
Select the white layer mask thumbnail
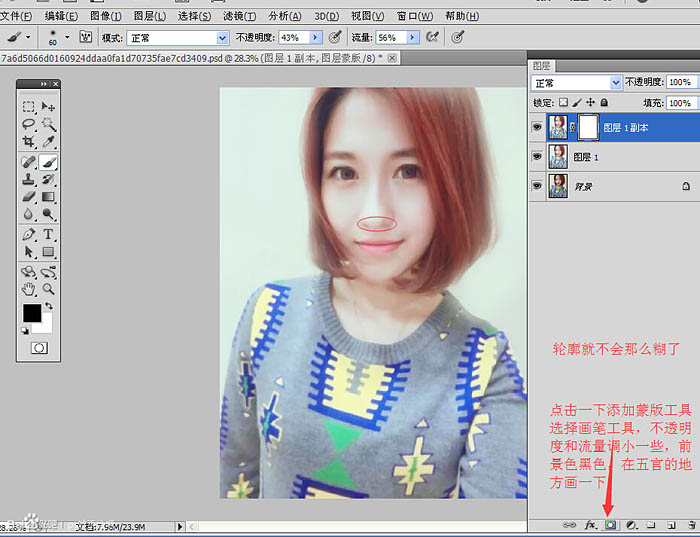click(588, 127)
